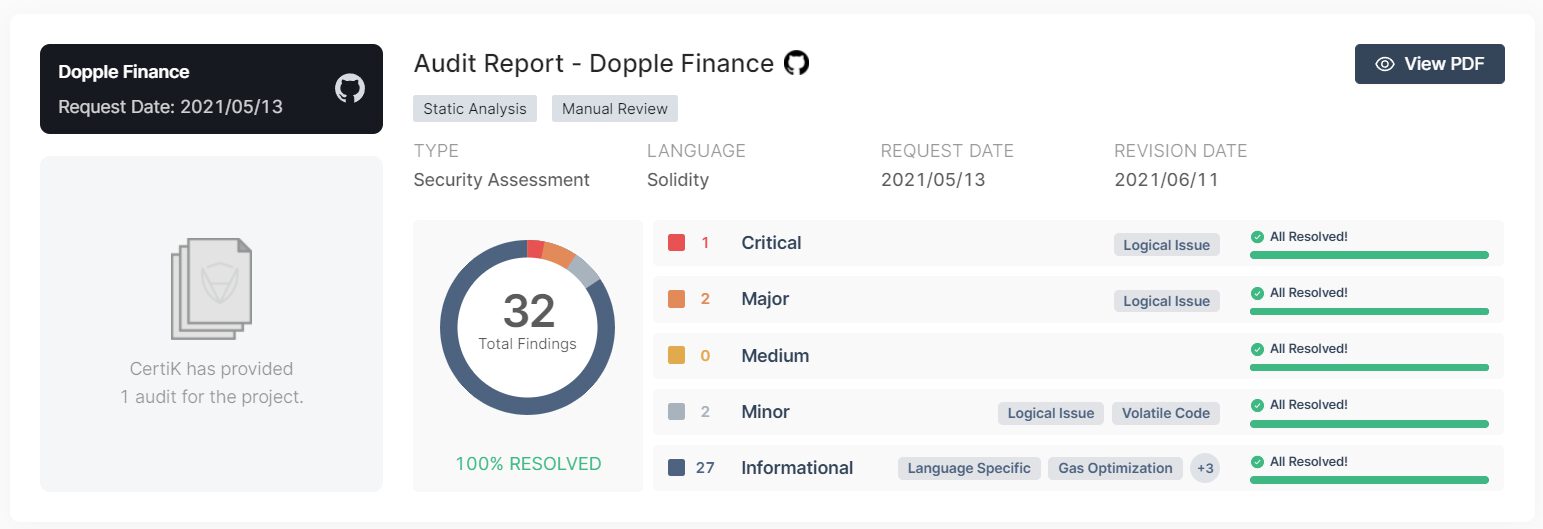The width and height of the screenshot is (1543, 529).
Task: Click Logical Issue tag in Critical row
Action: pyautogui.click(x=1167, y=245)
